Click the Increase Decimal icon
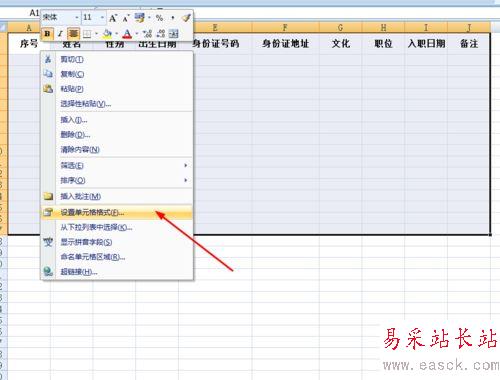The height and width of the screenshot is (380, 500). 147,34
